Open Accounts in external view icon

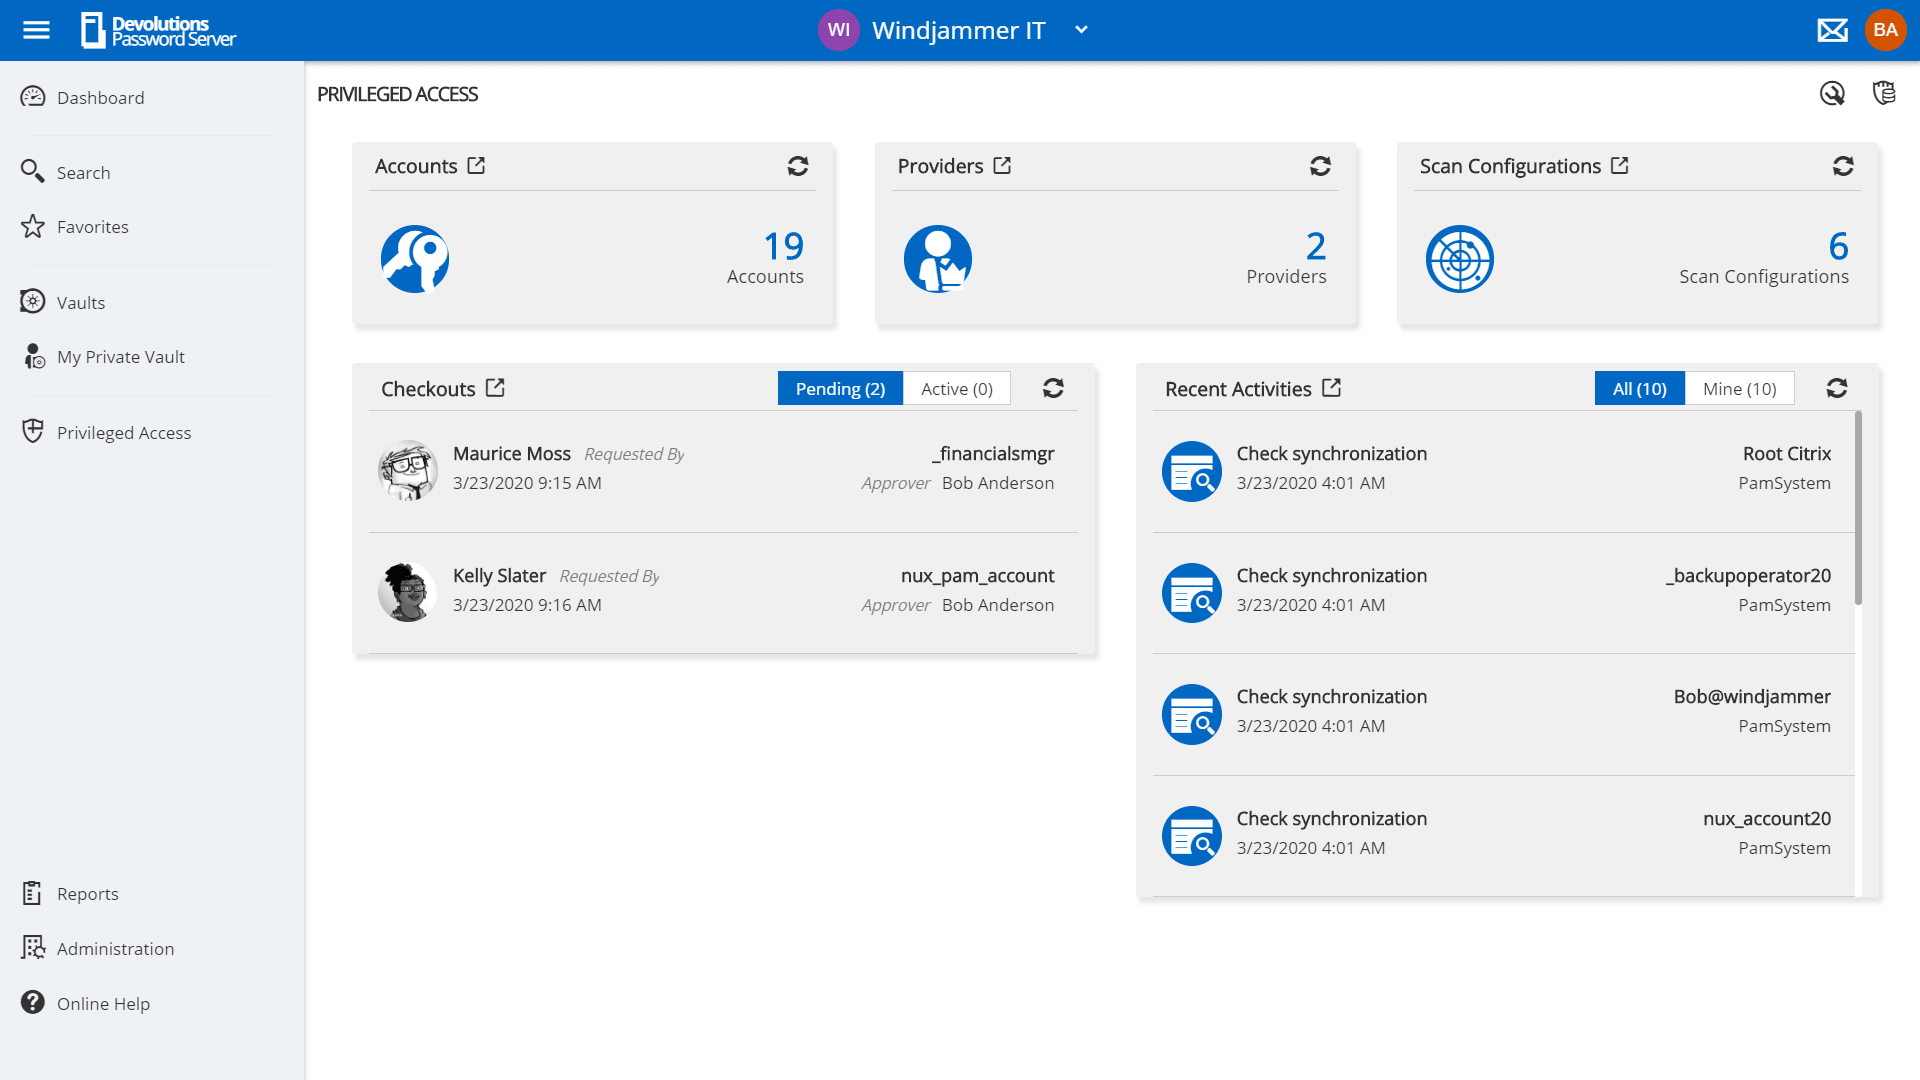(x=476, y=166)
